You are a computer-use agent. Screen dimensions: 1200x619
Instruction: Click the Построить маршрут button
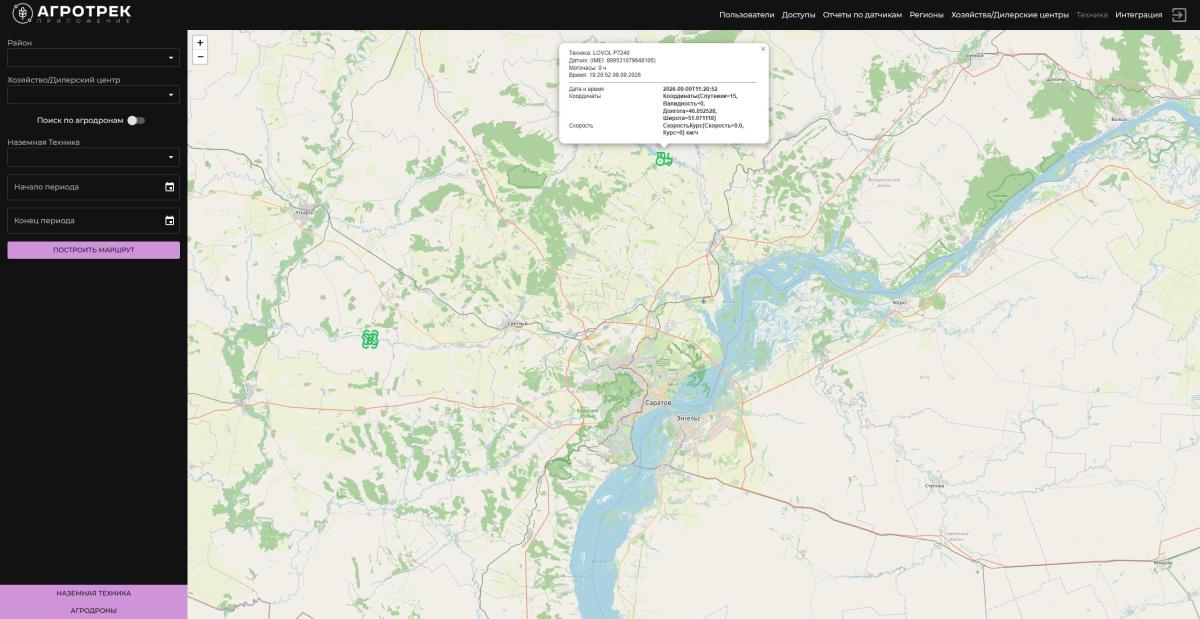point(93,250)
